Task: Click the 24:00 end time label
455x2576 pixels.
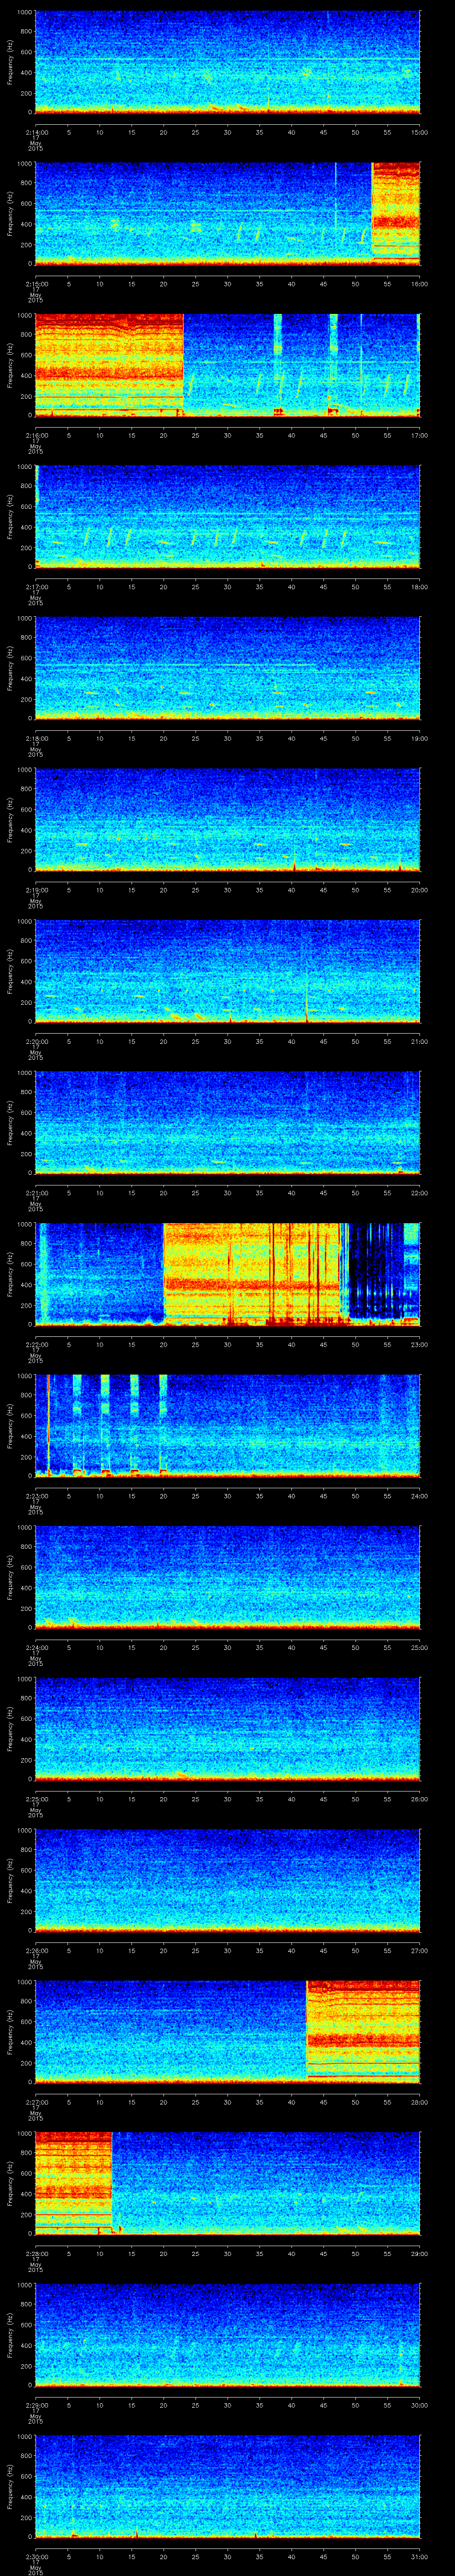Action: [420, 1496]
